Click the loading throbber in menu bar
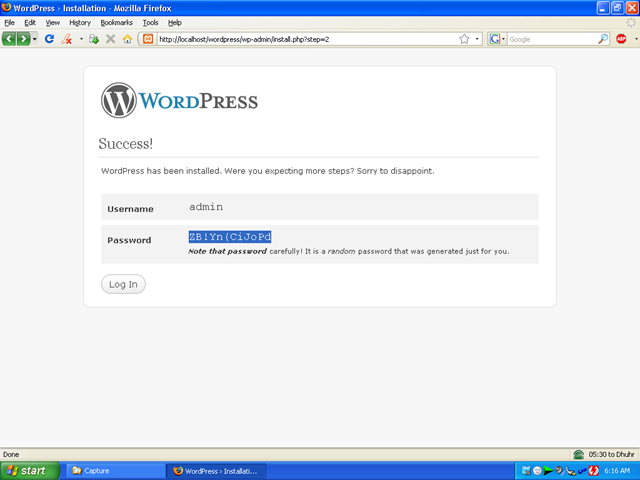Viewport: 640px width, 480px height. click(x=631, y=23)
